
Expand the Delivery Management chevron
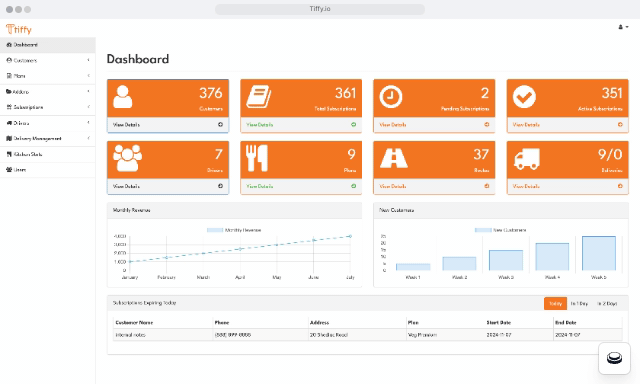pos(89,138)
